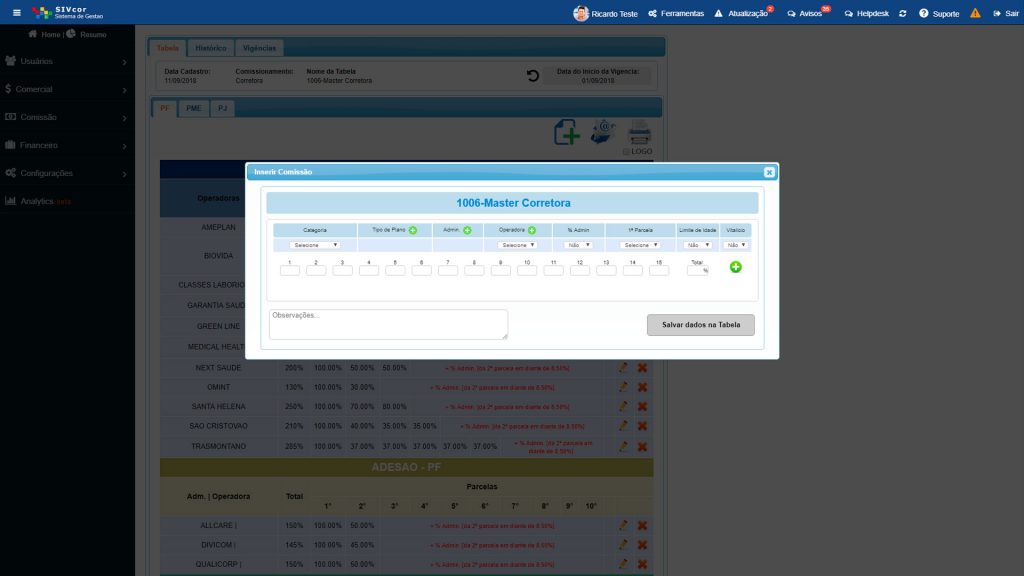This screenshot has width=1024, height=576.
Task: Delete the OMINT row
Action: click(x=643, y=387)
